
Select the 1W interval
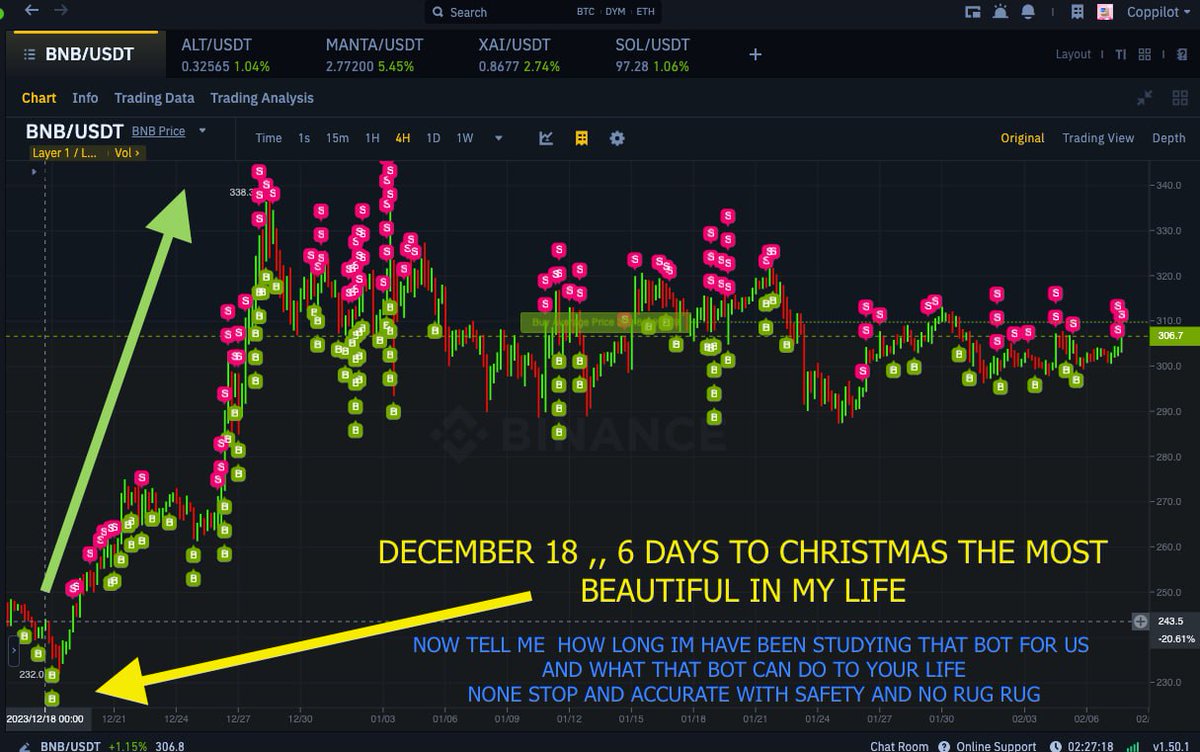click(x=465, y=138)
